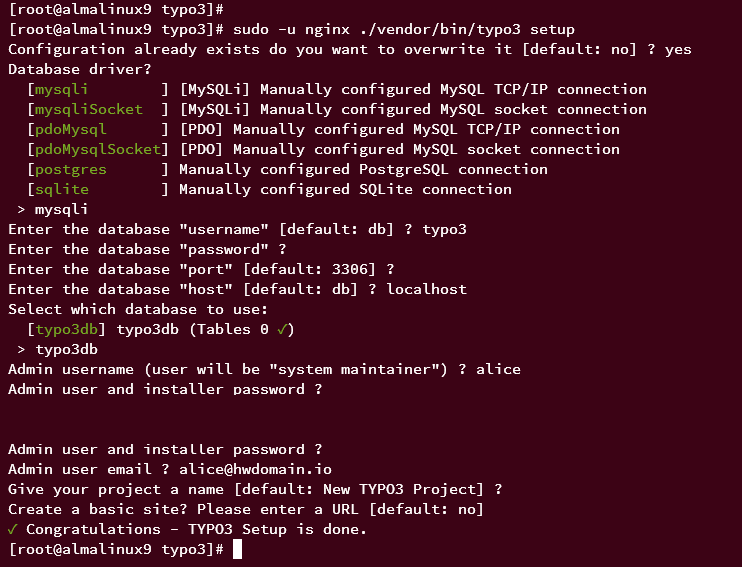Click the 'localhost' host entry
Image resolution: width=742 pixels, height=567 pixels.
tap(431, 289)
